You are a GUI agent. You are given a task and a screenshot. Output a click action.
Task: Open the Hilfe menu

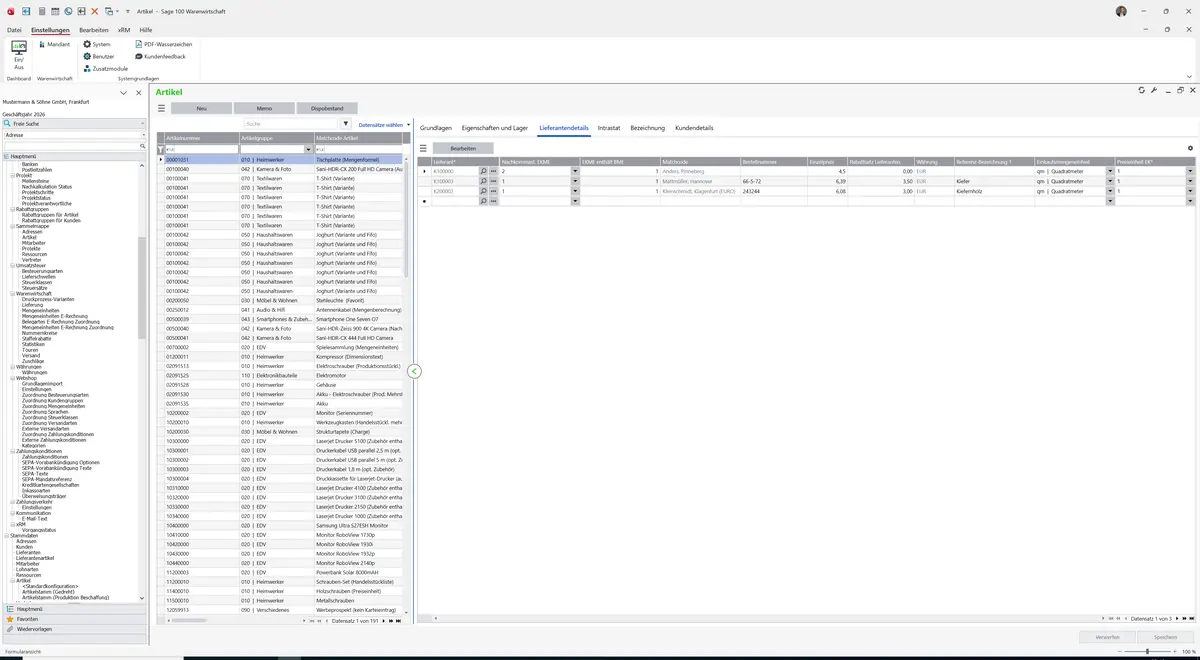pos(146,30)
